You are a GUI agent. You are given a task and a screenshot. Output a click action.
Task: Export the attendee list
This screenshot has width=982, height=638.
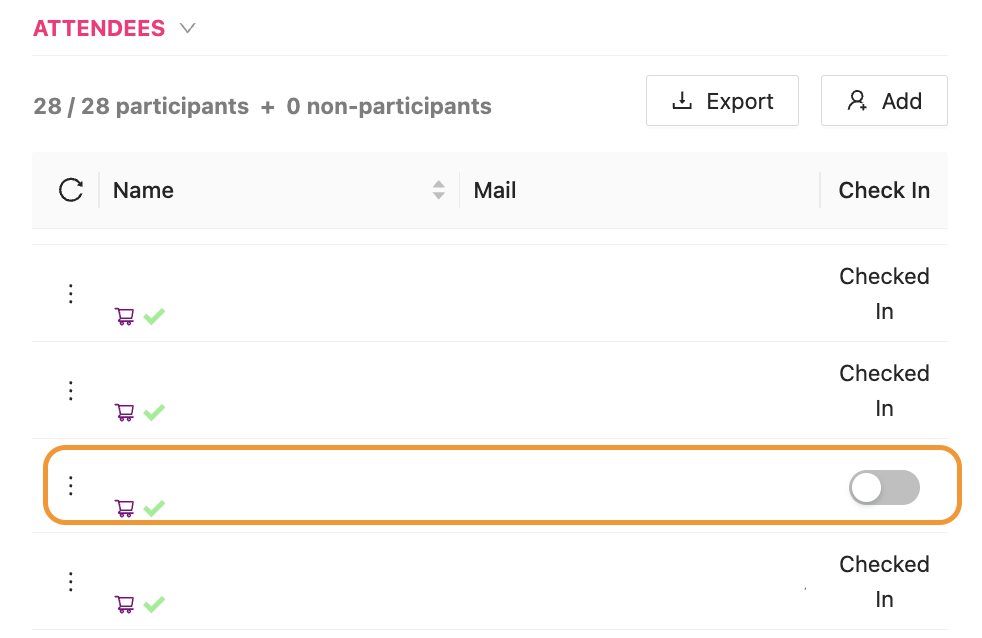coord(722,101)
